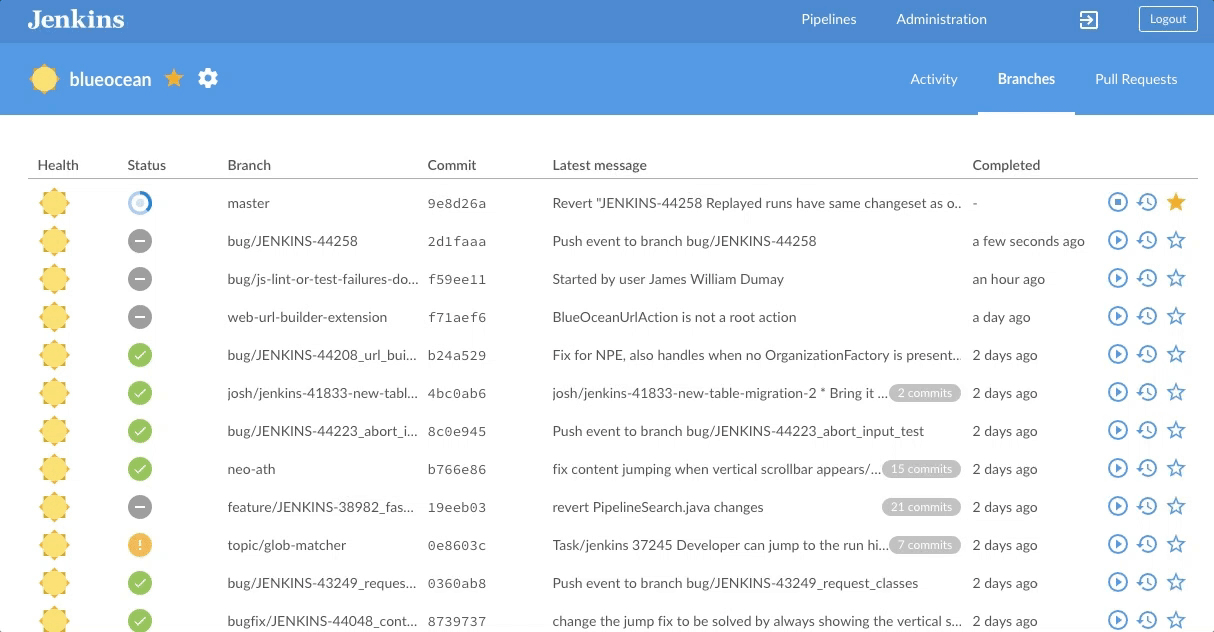This screenshot has height=632, width=1214.
Task: Stop the running master branch build
Action: coord(1118,203)
